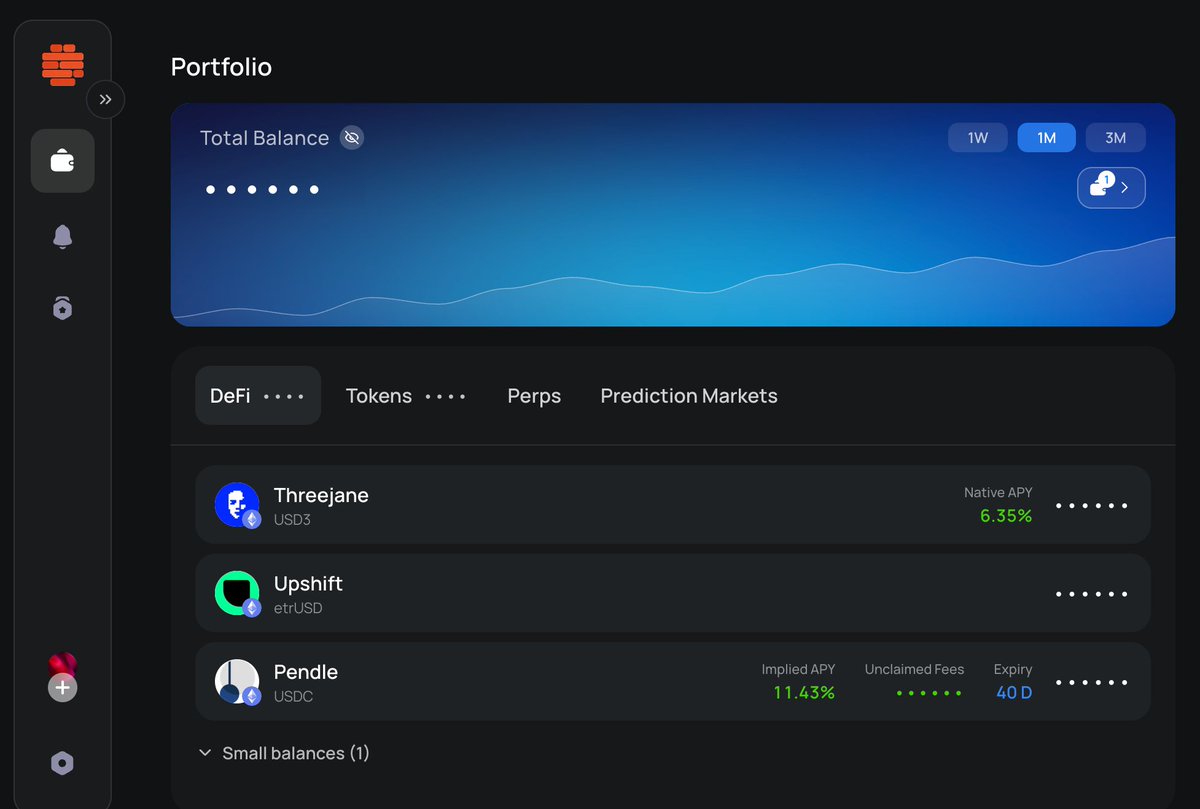Viewport: 1200px width, 809px height.
Task: Open the Threejane position name
Action: 321,495
